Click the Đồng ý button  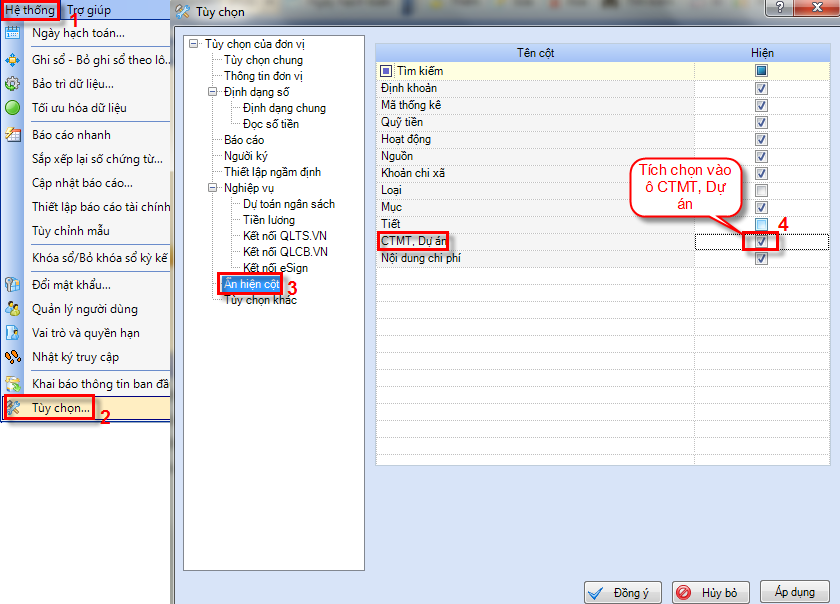pos(622,593)
